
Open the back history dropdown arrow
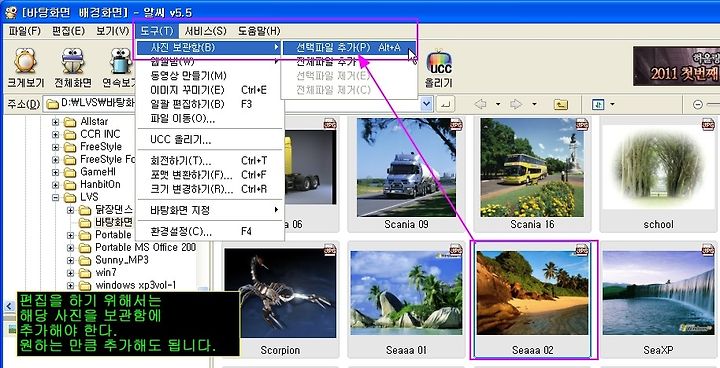pyautogui.click(x=498, y=105)
